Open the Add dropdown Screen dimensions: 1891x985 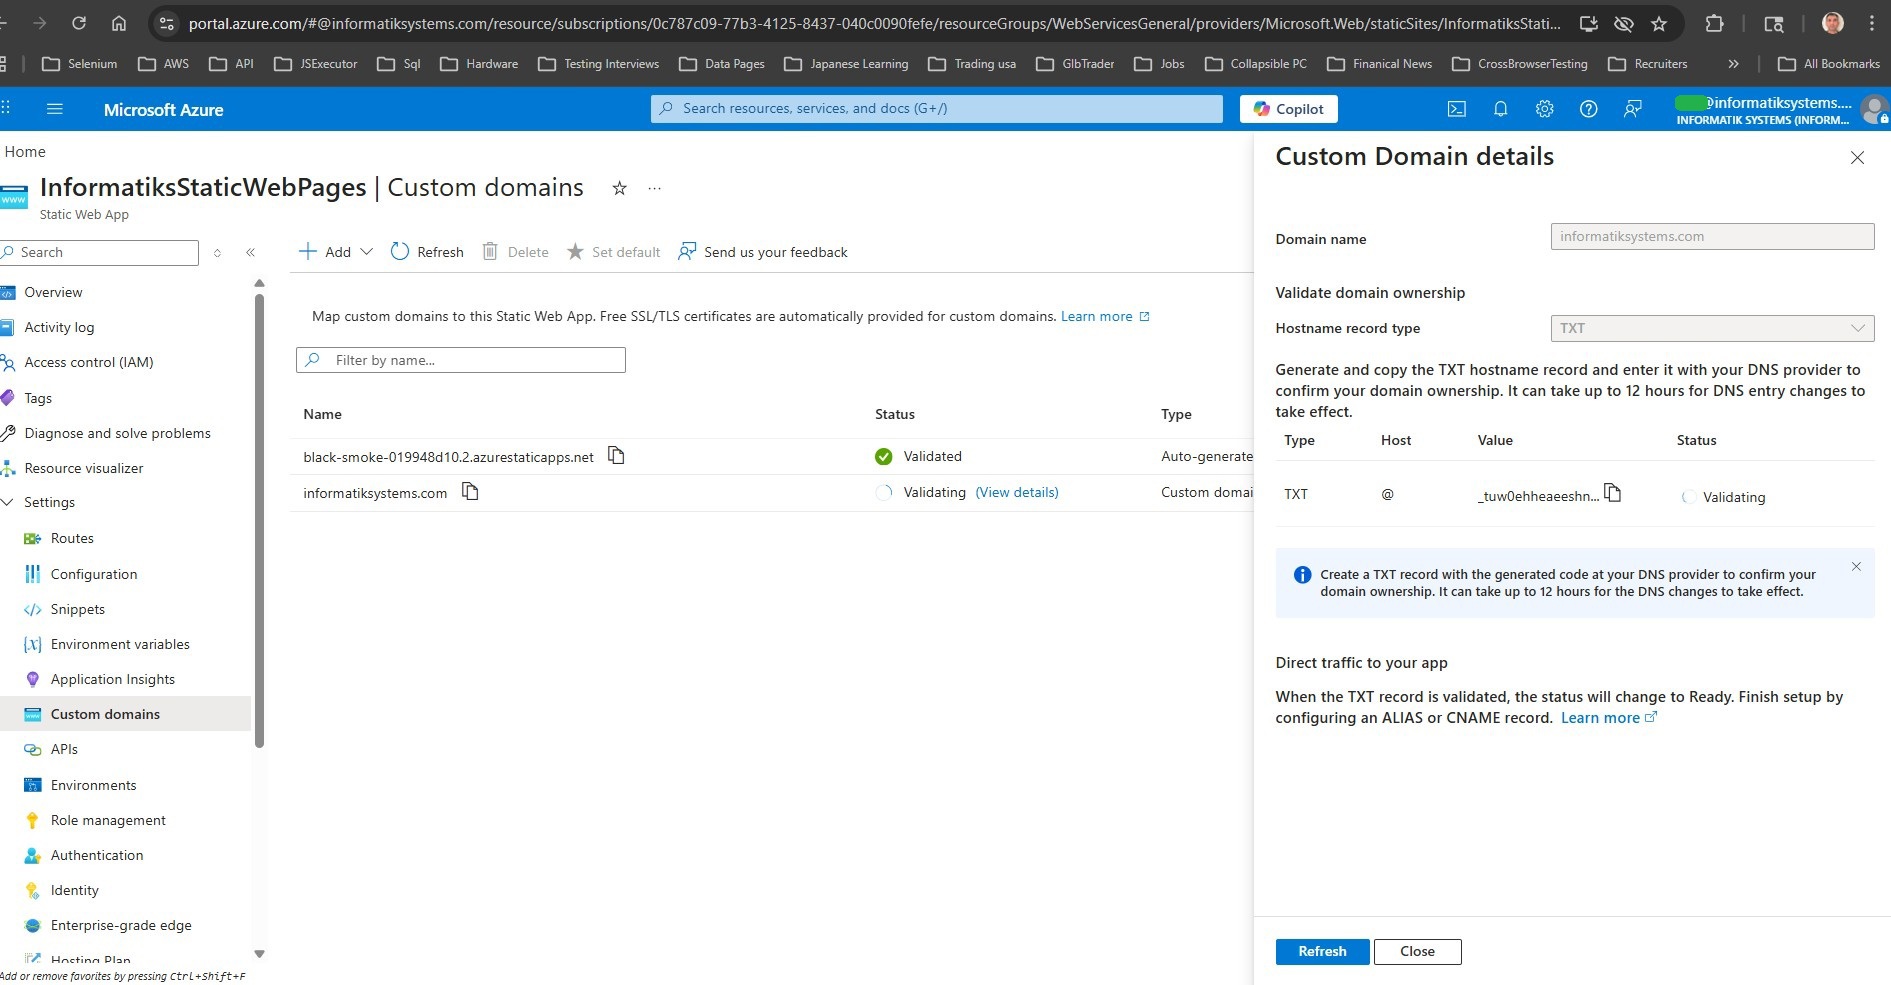[x=336, y=252]
